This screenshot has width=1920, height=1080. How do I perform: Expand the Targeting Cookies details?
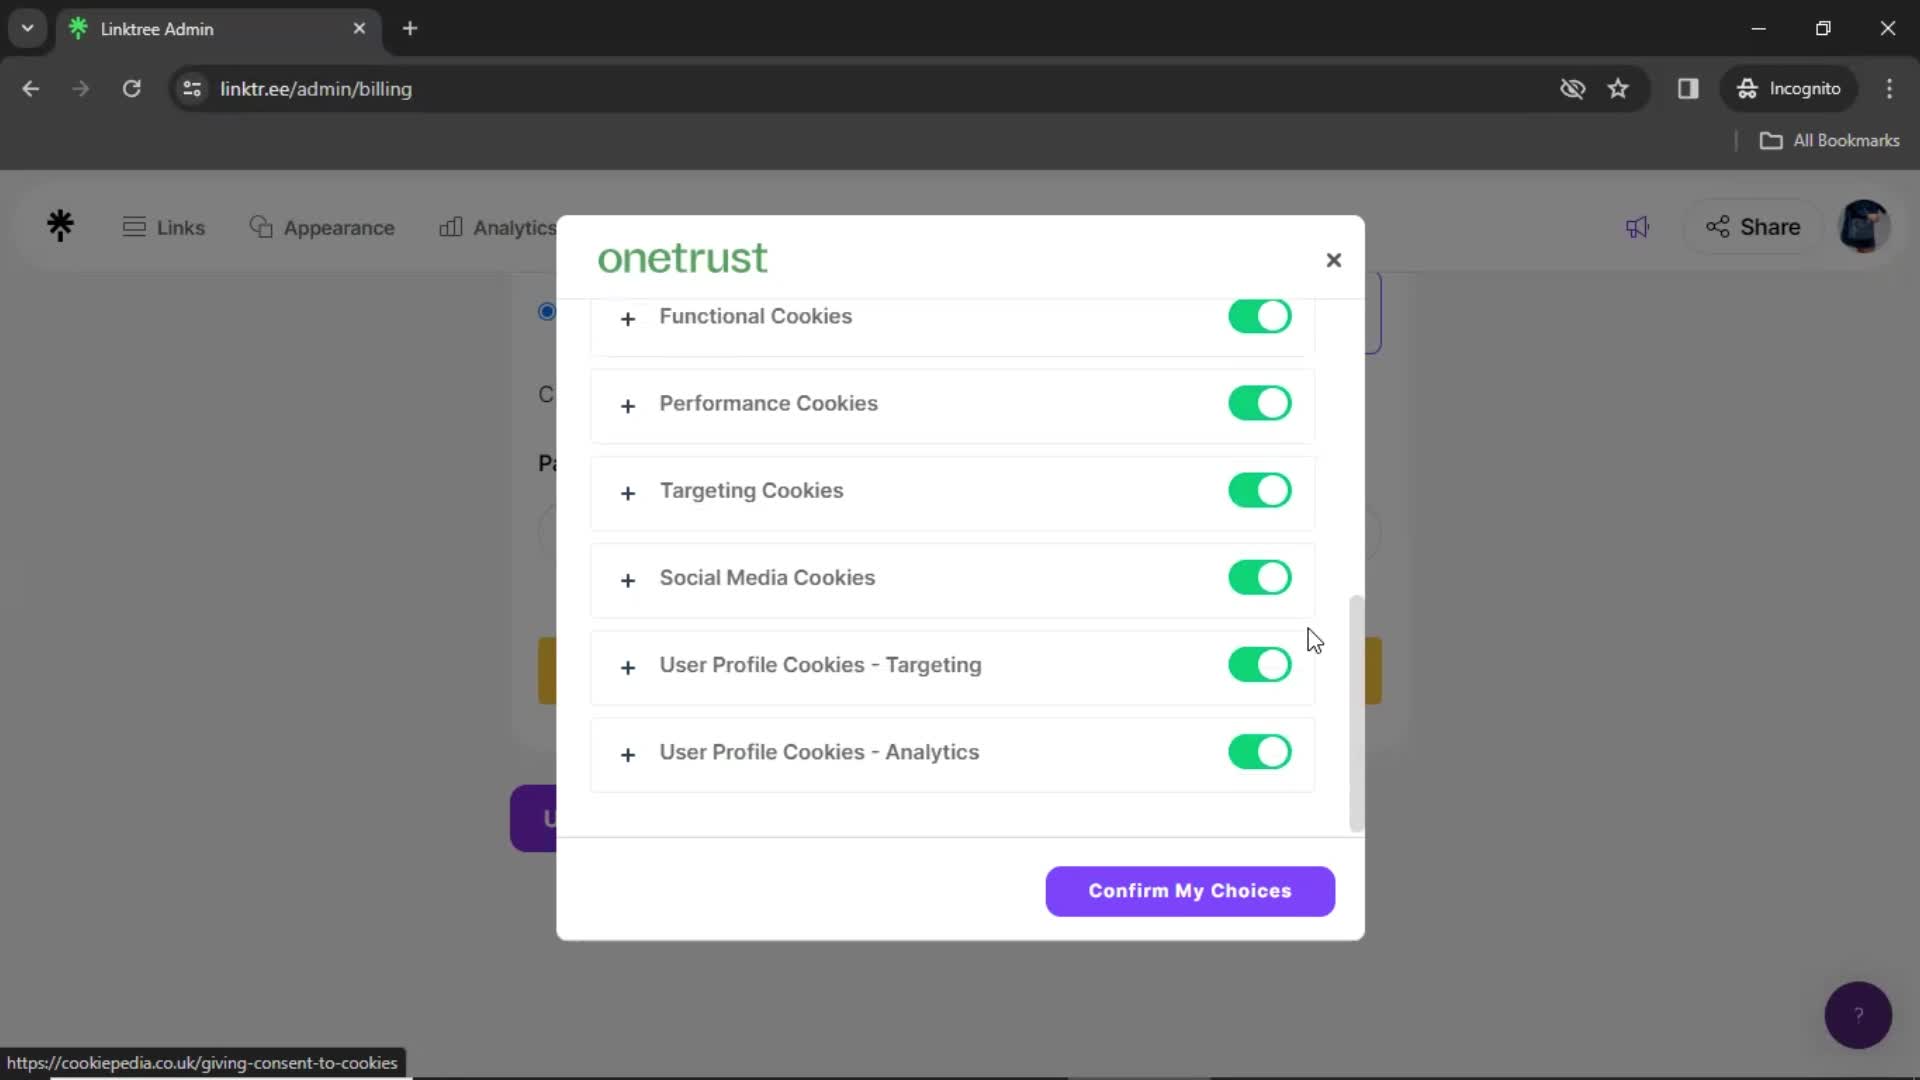[x=629, y=491]
